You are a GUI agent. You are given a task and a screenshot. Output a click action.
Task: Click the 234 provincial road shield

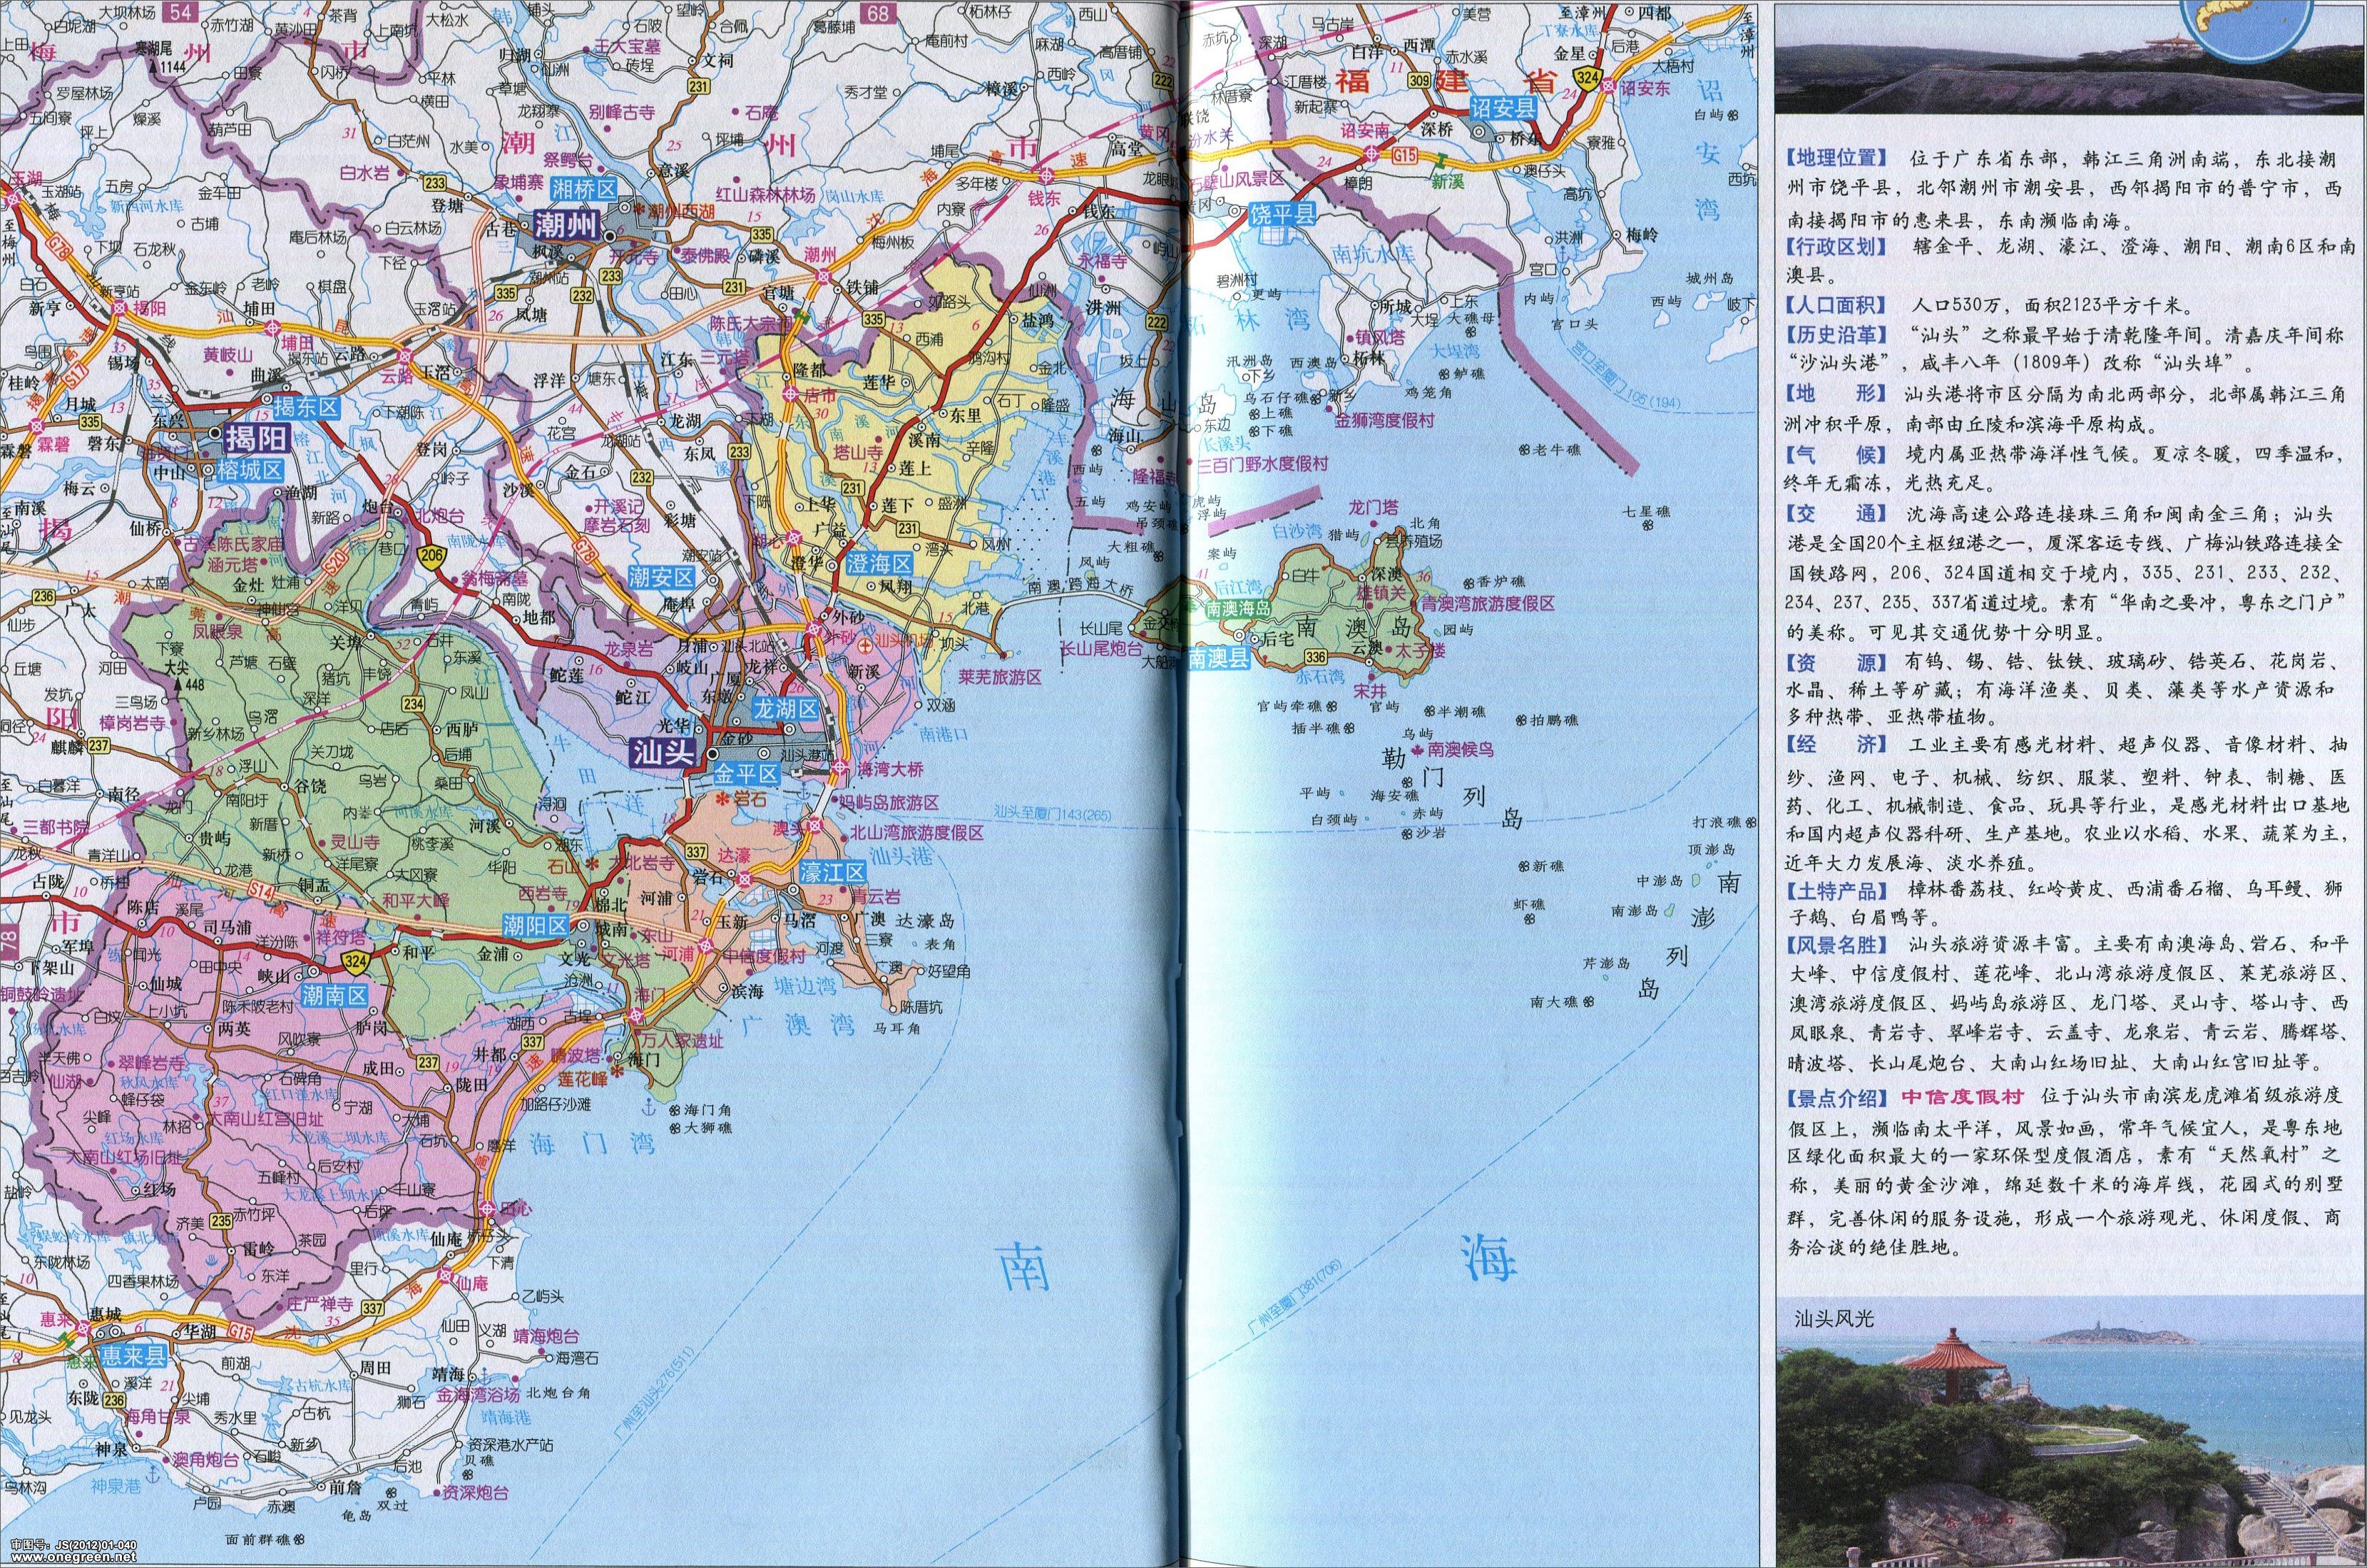click(x=414, y=704)
